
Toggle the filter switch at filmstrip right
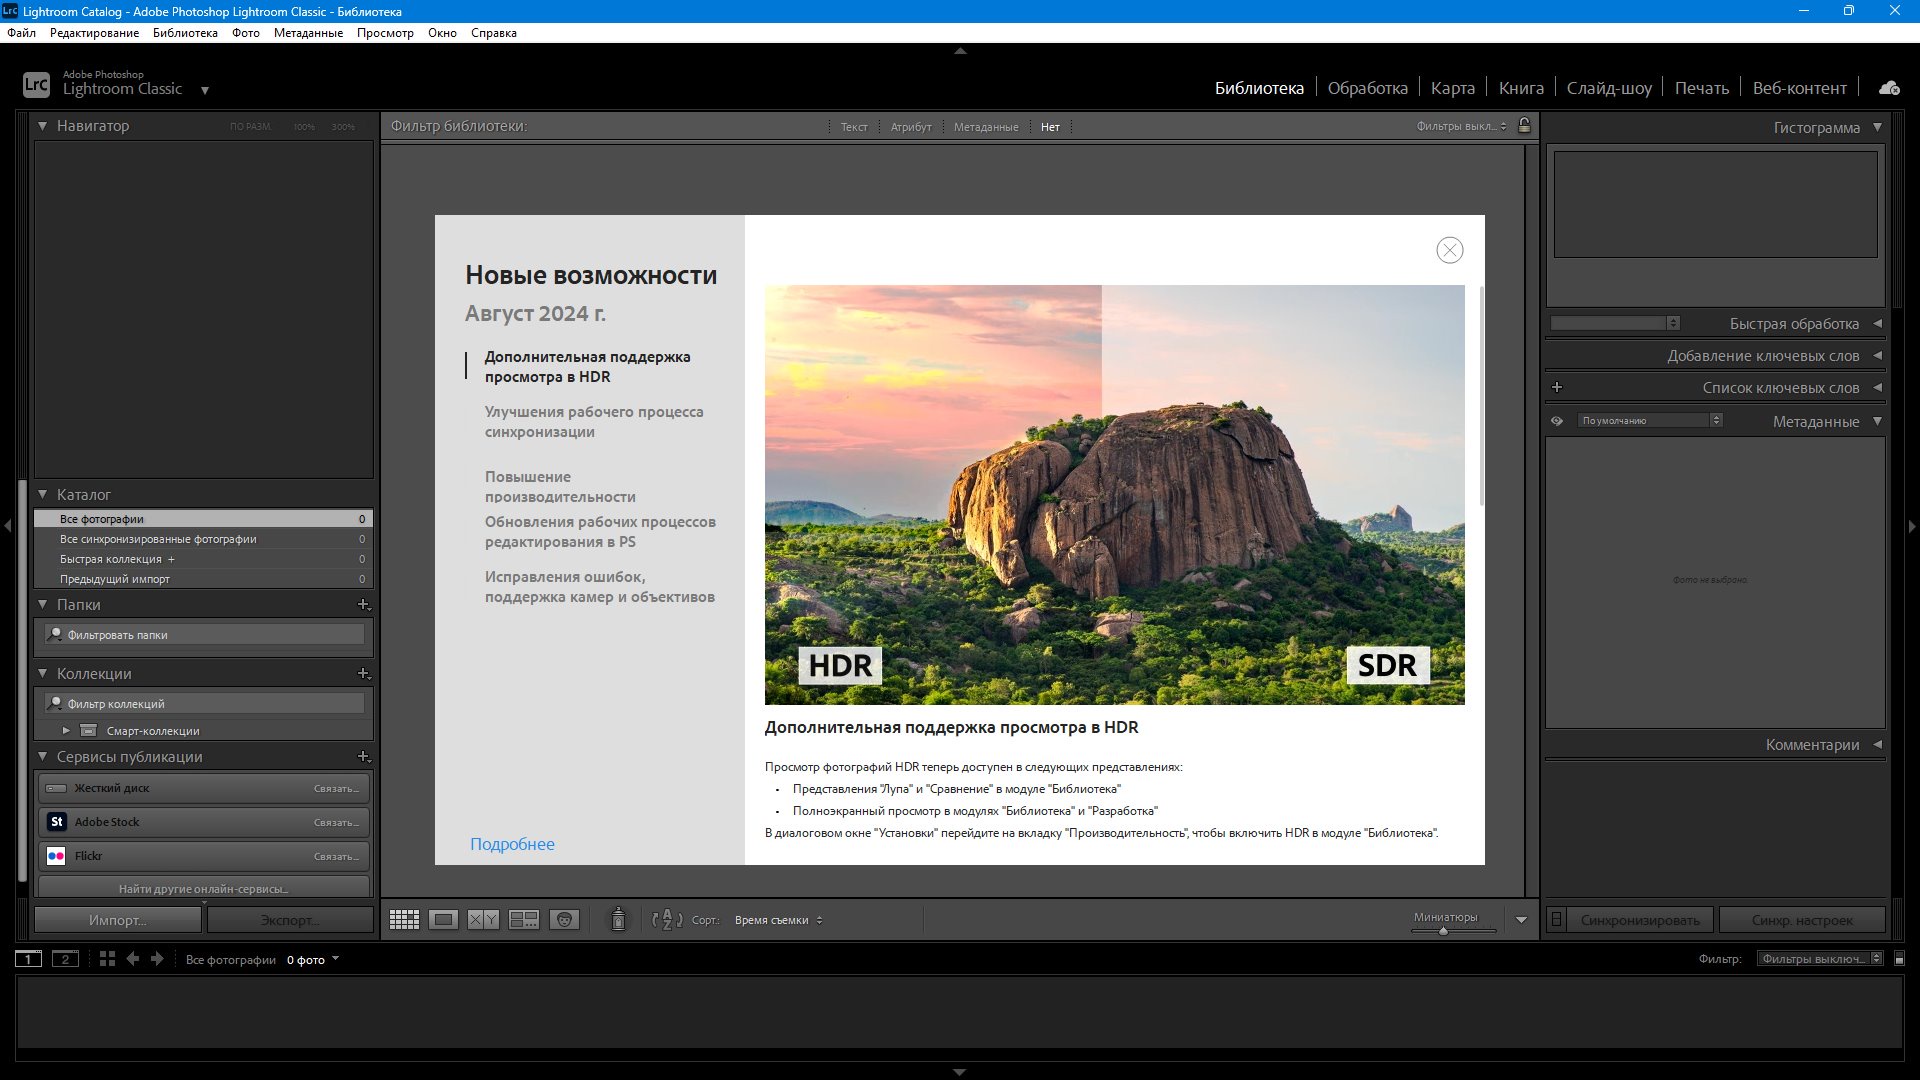coord(1899,959)
